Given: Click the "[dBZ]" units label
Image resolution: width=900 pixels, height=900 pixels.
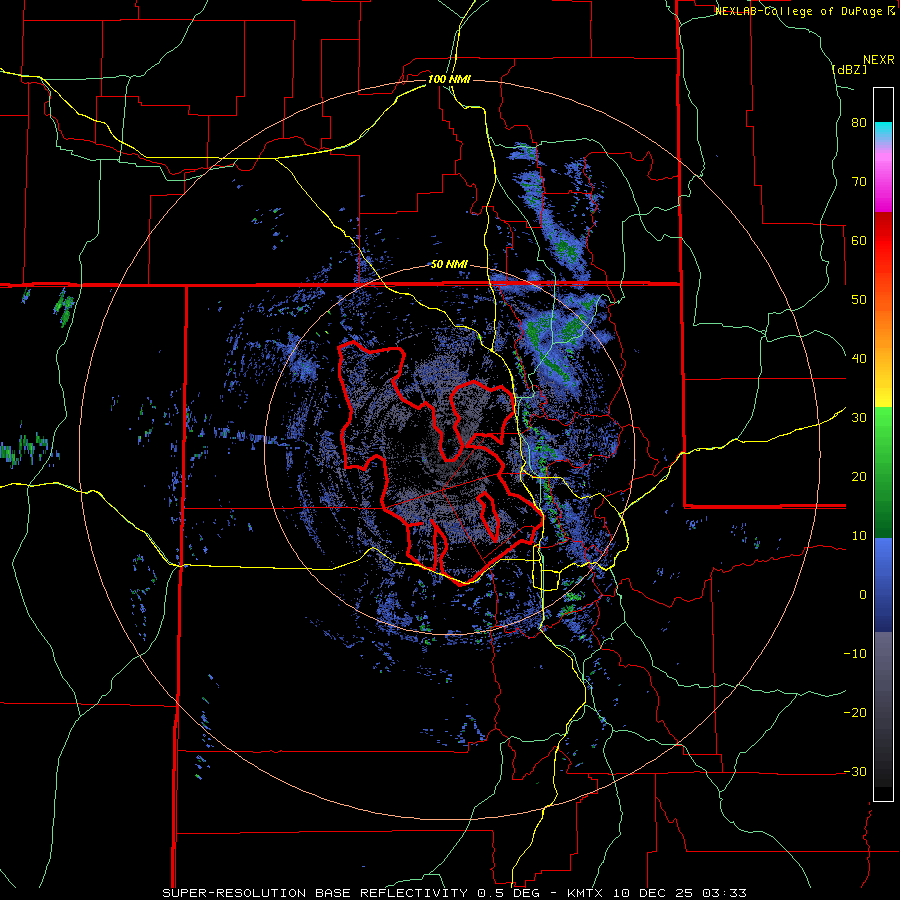Looking at the screenshot, I should tap(850, 69).
